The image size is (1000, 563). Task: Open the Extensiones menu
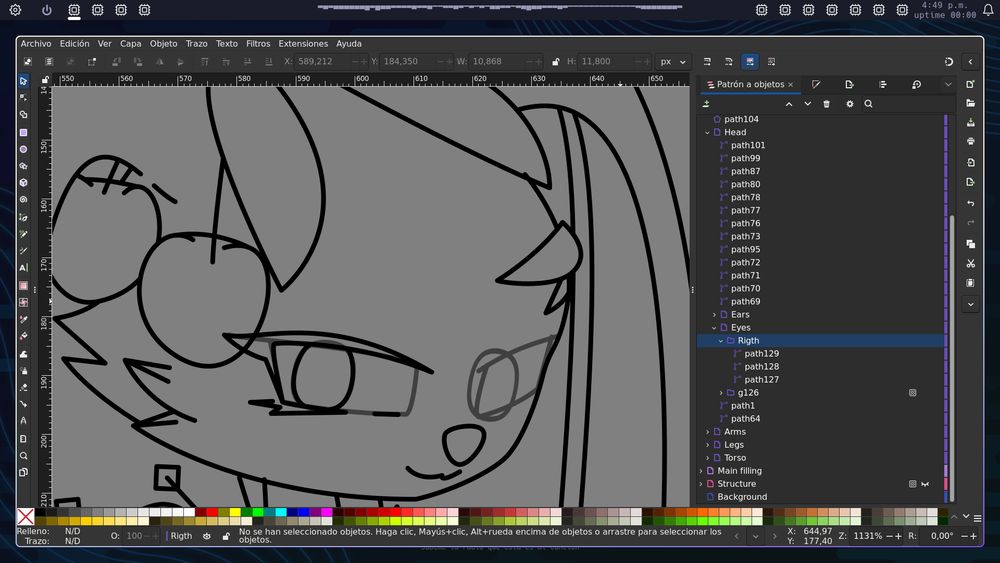pyautogui.click(x=303, y=43)
